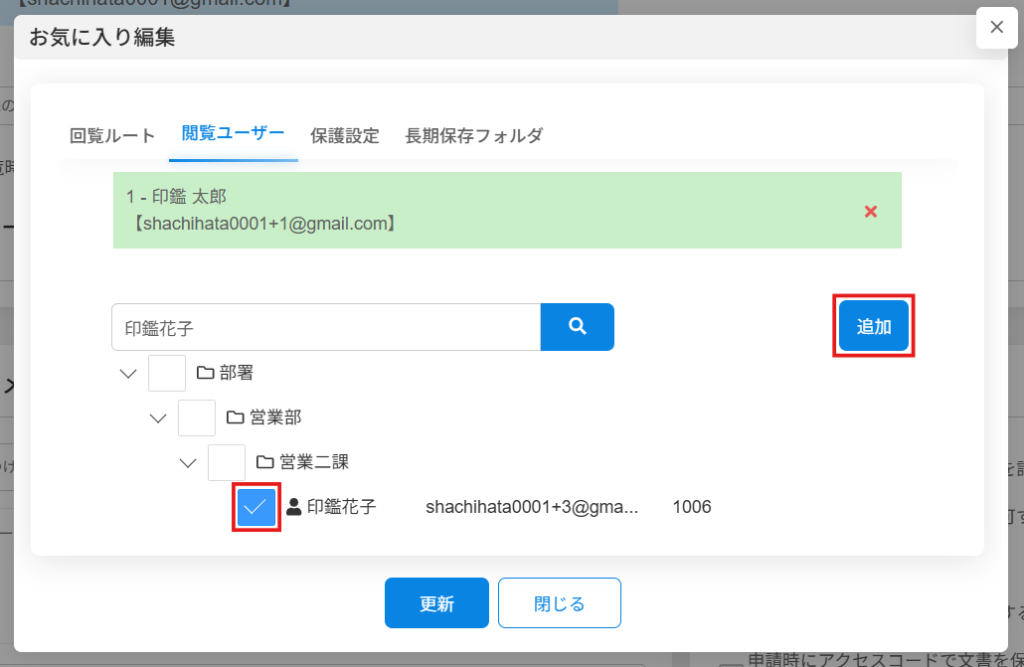Collapse the 部署 tree node

[x=128, y=373]
